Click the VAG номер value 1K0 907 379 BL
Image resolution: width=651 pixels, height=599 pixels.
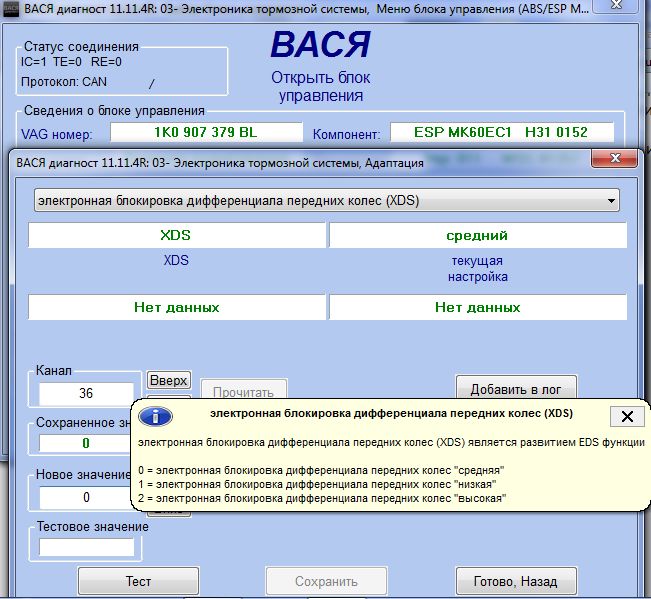coord(206,132)
